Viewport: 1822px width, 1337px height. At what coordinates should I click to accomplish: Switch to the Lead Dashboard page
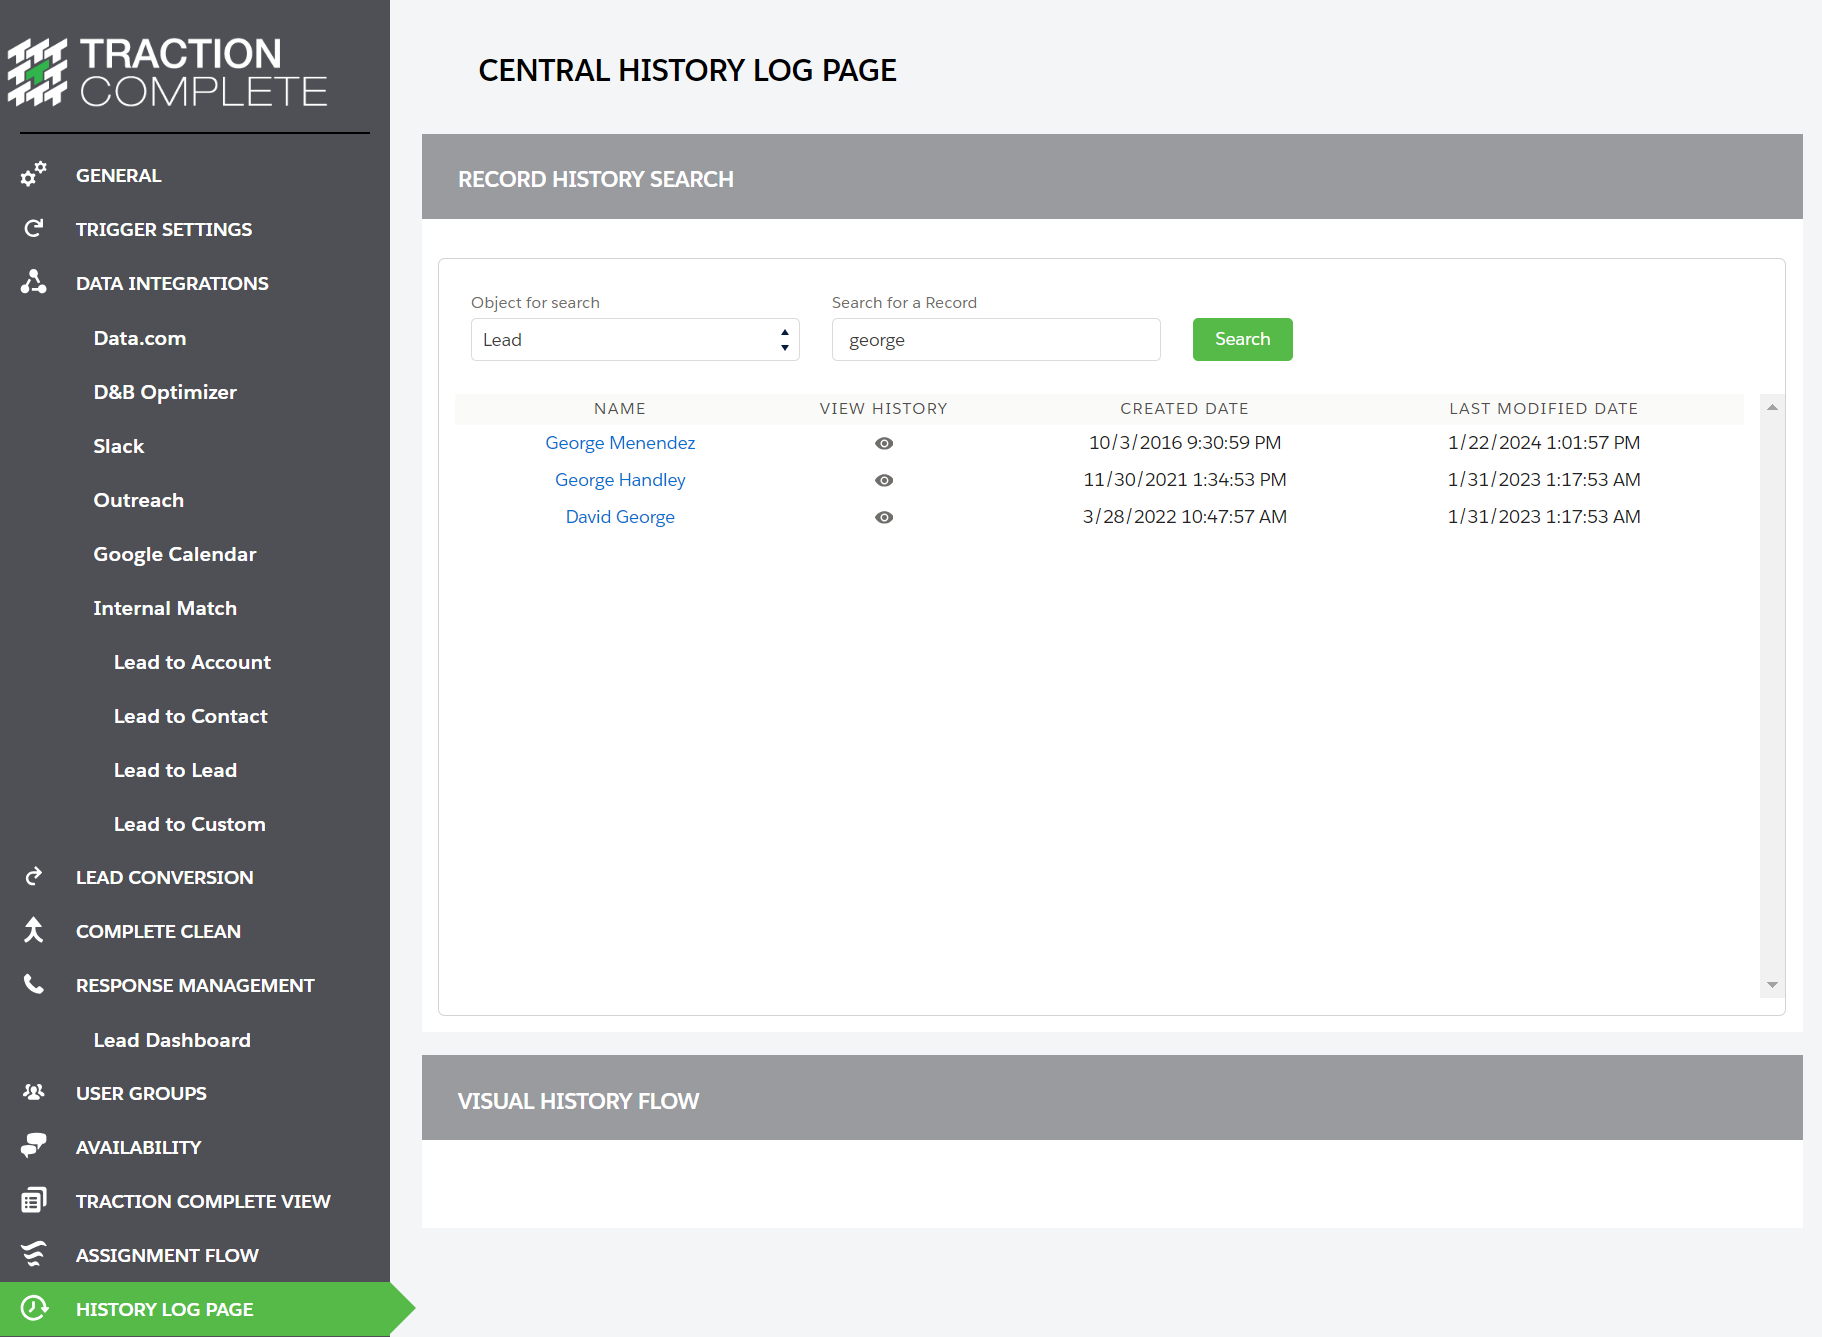171,1039
